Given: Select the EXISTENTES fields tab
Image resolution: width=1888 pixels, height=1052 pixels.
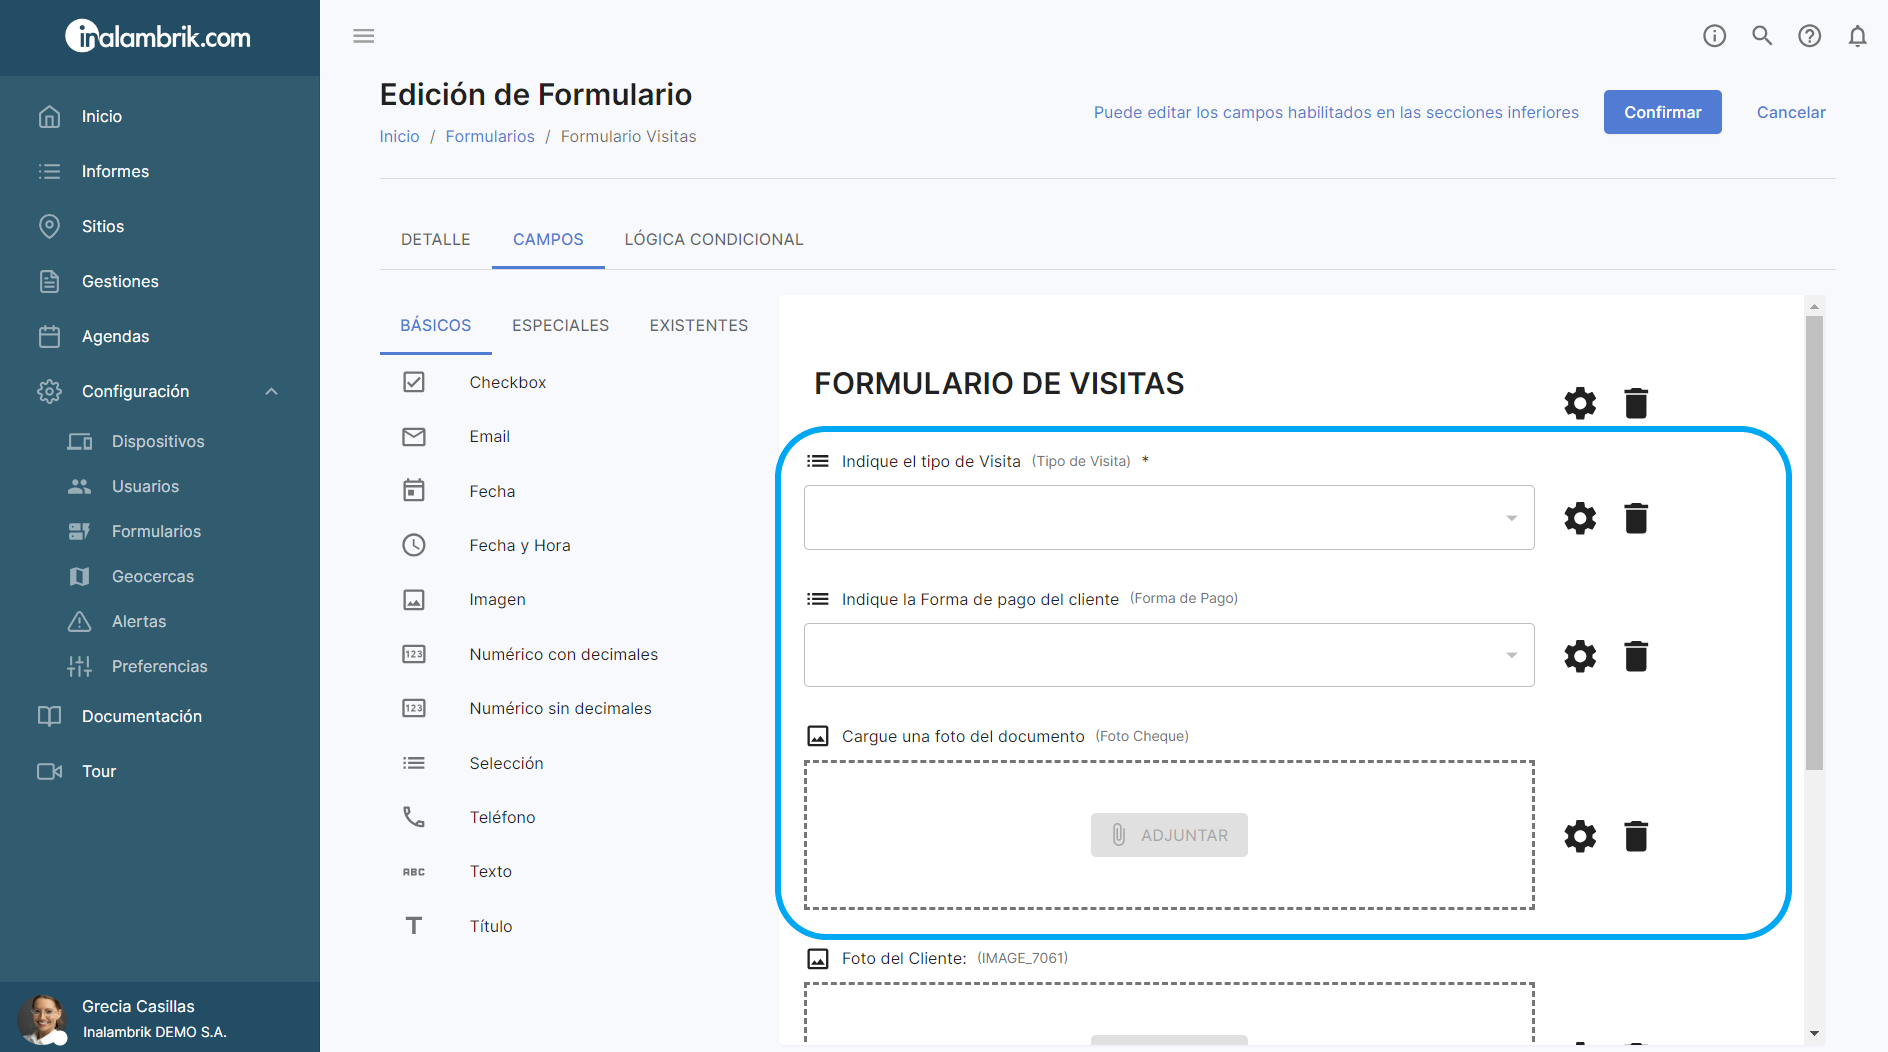Looking at the screenshot, I should 699,325.
